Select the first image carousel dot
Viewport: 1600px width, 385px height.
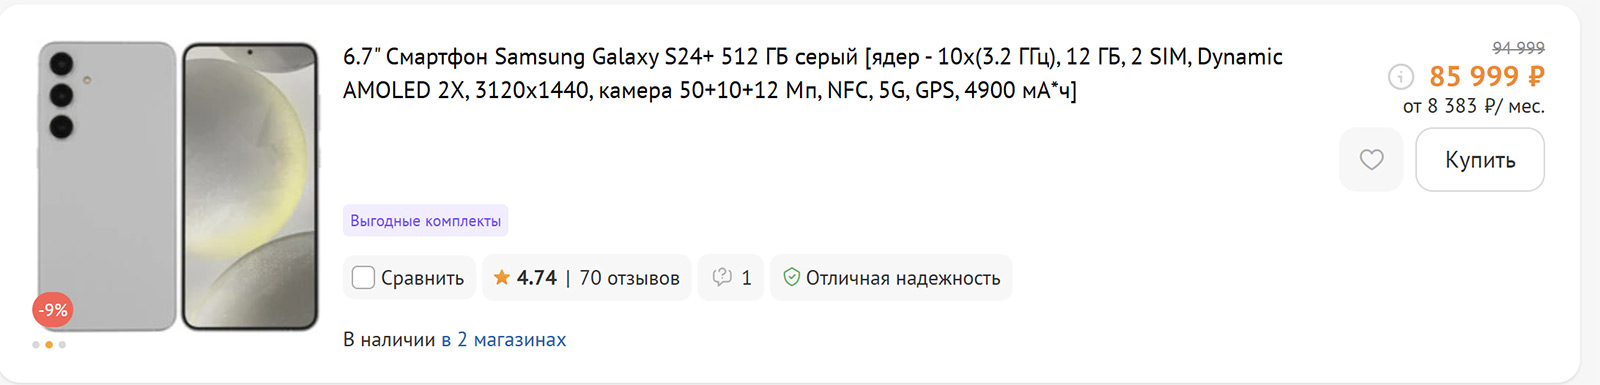click(36, 344)
